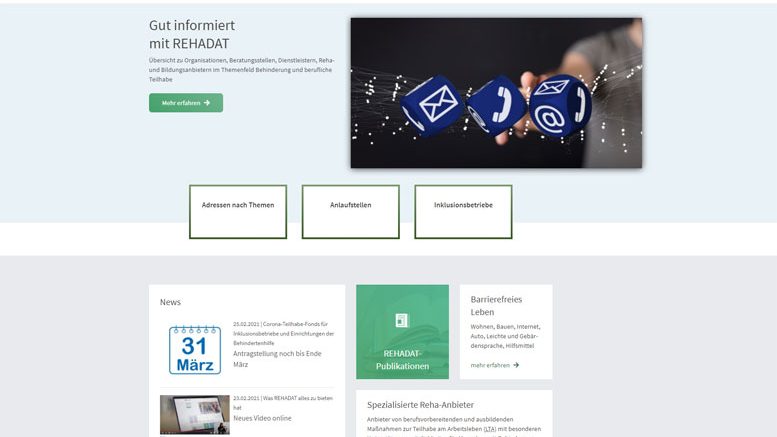Click the 'LTA' abbreviation in Reha-Anbieter text
Image resolution: width=777 pixels, height=437 pixels.
490,428
